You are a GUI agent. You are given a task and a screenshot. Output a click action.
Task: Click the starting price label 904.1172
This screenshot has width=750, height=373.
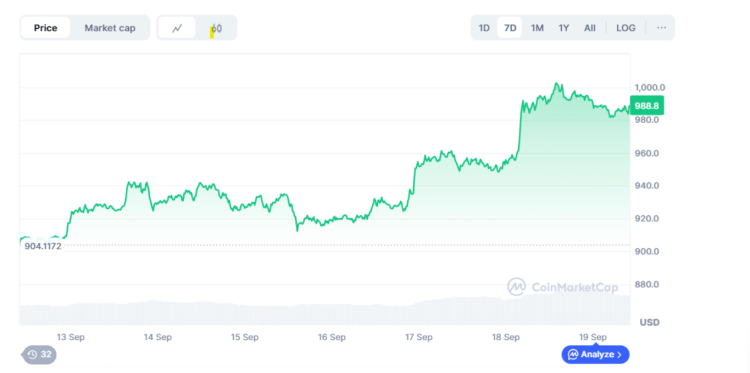[43, 246]
